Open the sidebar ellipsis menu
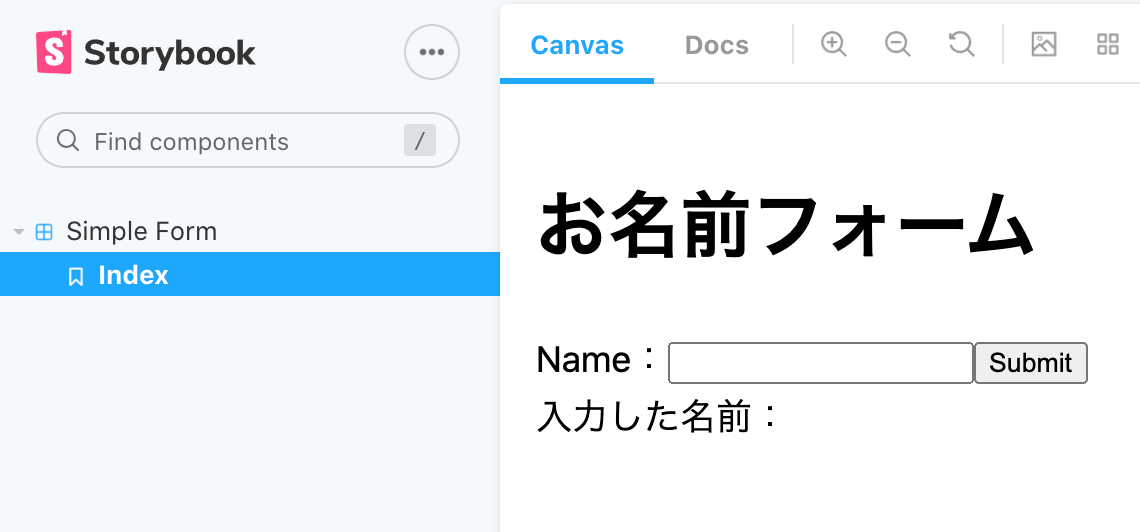This screenshot has width=1140, height=532. click(x=432, y=52)
